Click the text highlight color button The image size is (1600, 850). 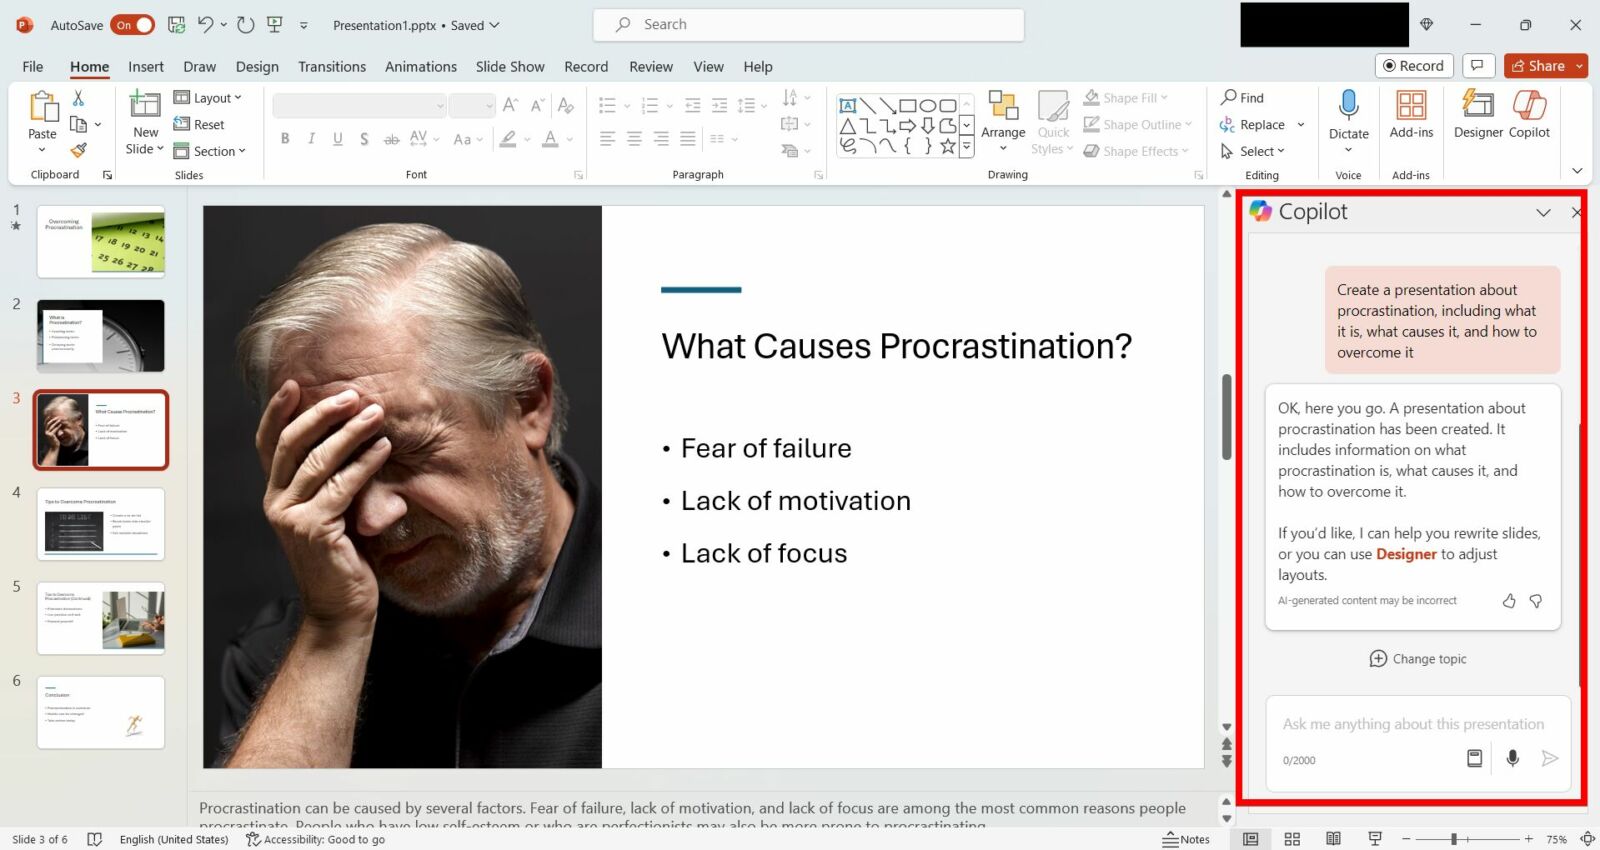click(x=508, y=139)
